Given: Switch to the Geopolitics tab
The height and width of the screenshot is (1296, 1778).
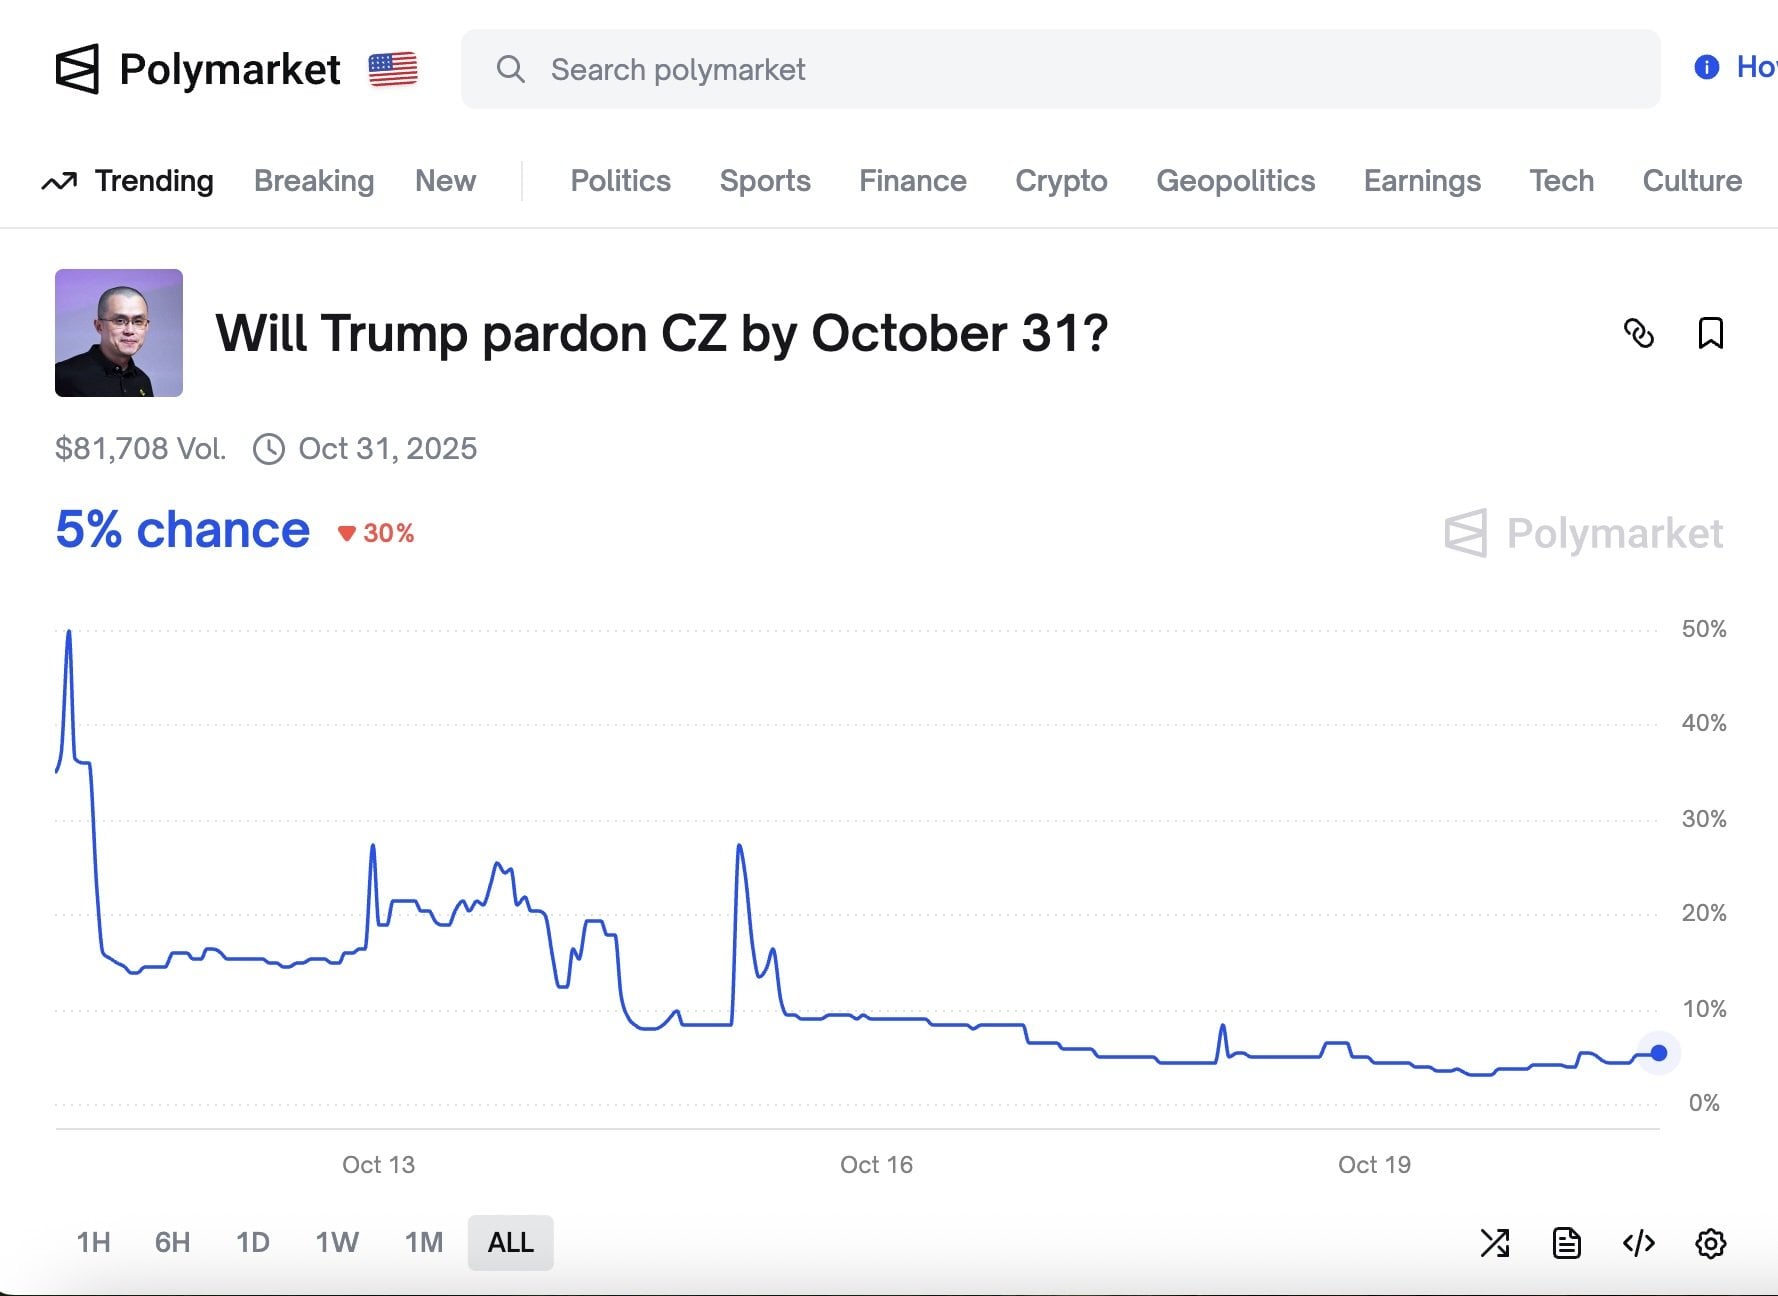Looking at the screenshot, I should (1236, 181).
